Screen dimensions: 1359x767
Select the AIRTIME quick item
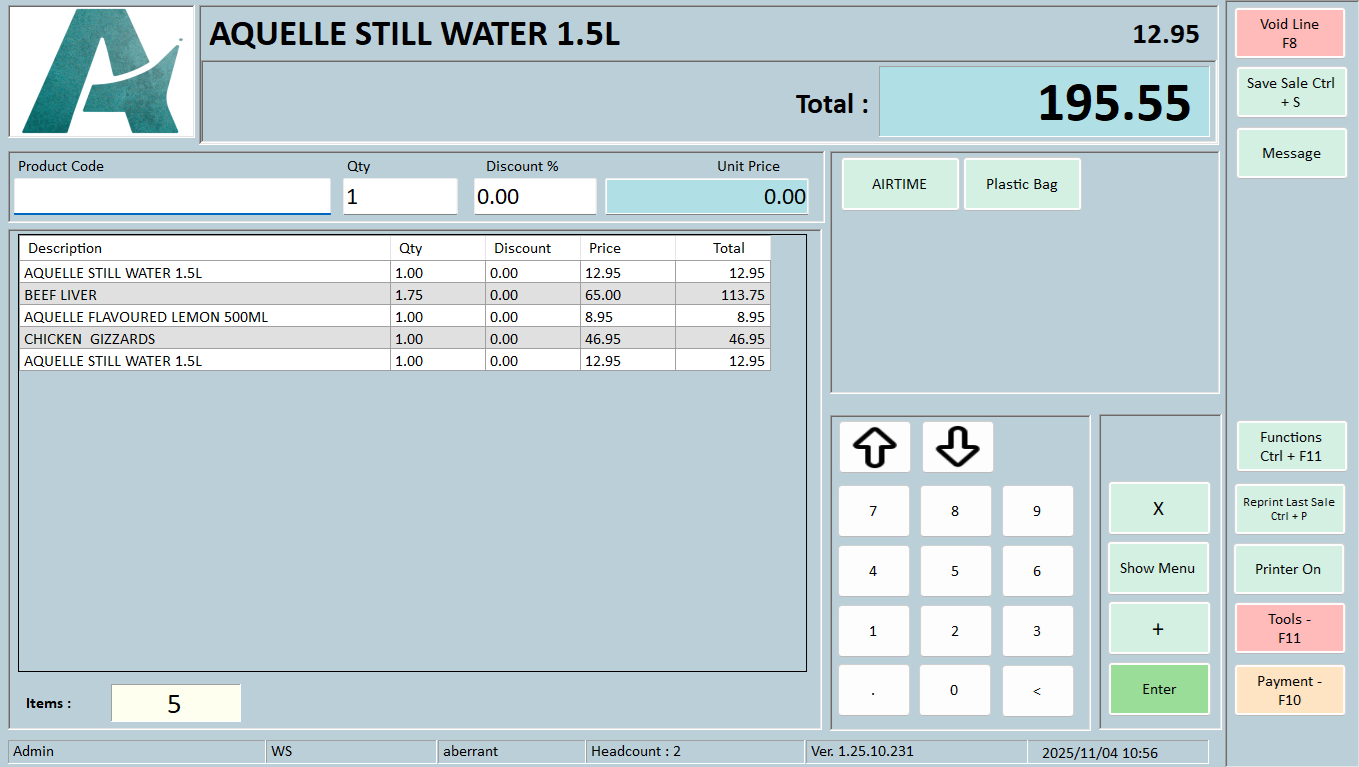898,184
